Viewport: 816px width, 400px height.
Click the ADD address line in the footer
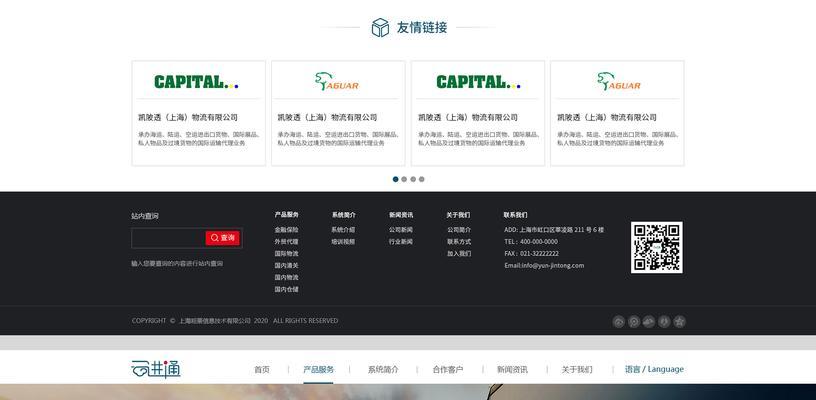pos(554,229)
